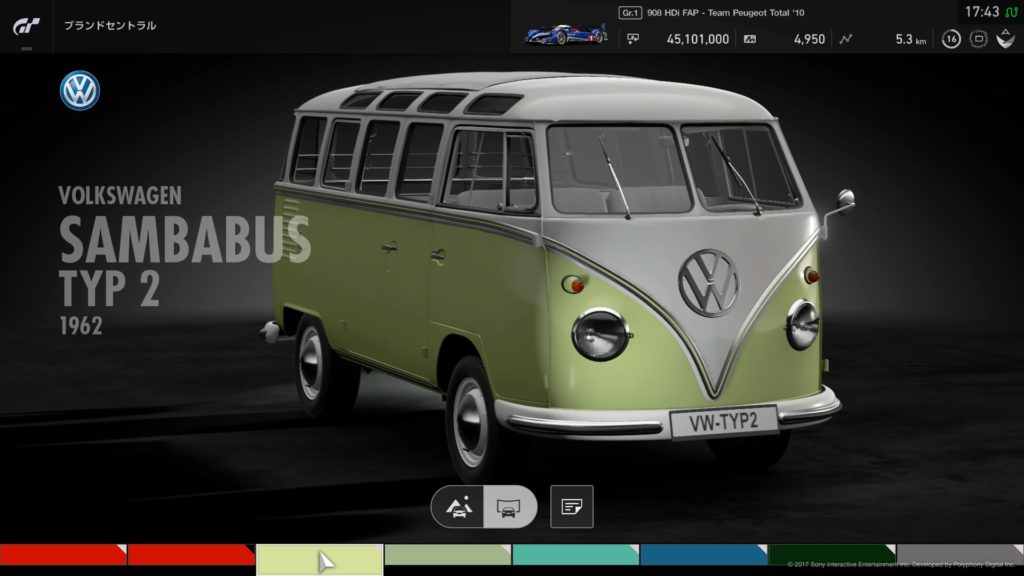The width and height of the screenshot is (1024, 576).
Task: Open the player emblem icon in the top bar
Action: coord(1006,39)
